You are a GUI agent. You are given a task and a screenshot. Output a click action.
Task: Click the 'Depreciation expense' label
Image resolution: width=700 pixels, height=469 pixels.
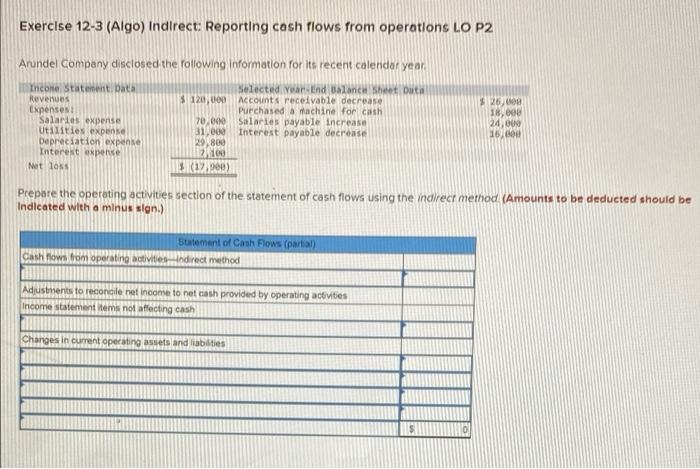pyautogui.click(x=90, y=141)
